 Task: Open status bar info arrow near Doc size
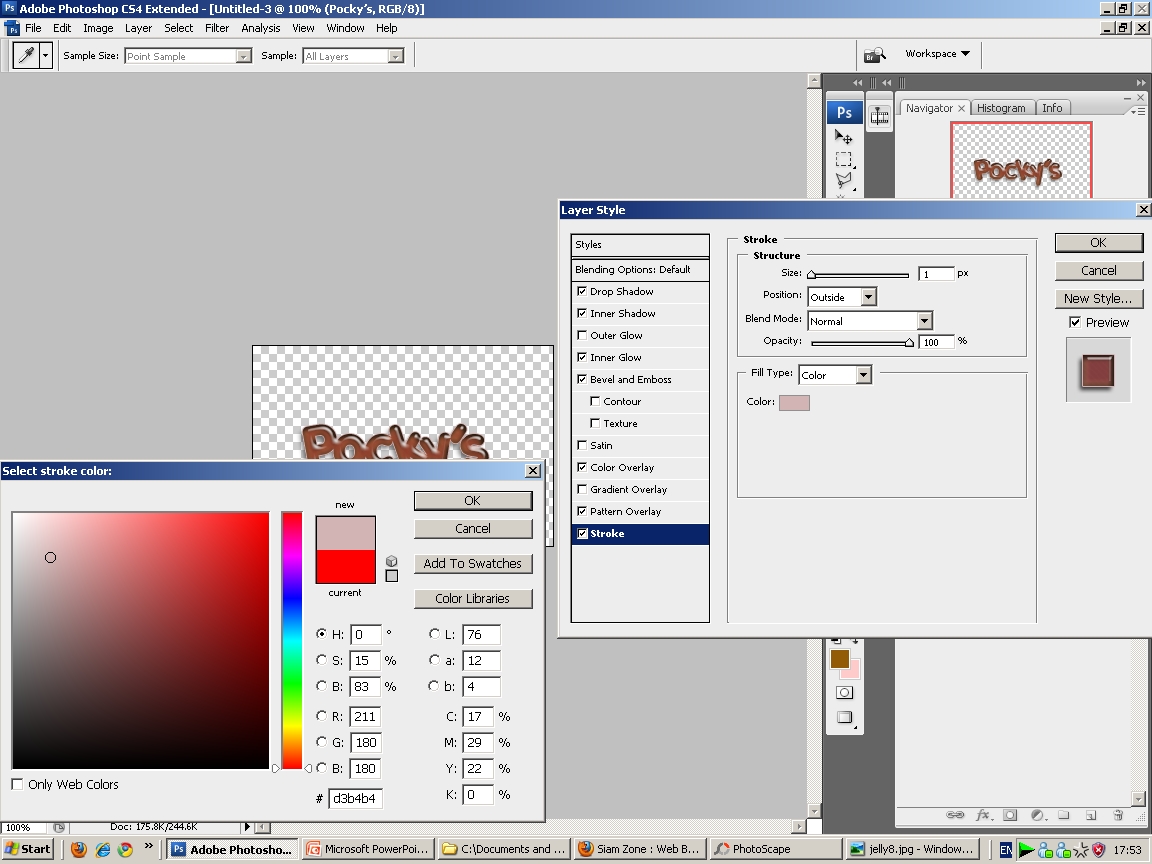247,827
